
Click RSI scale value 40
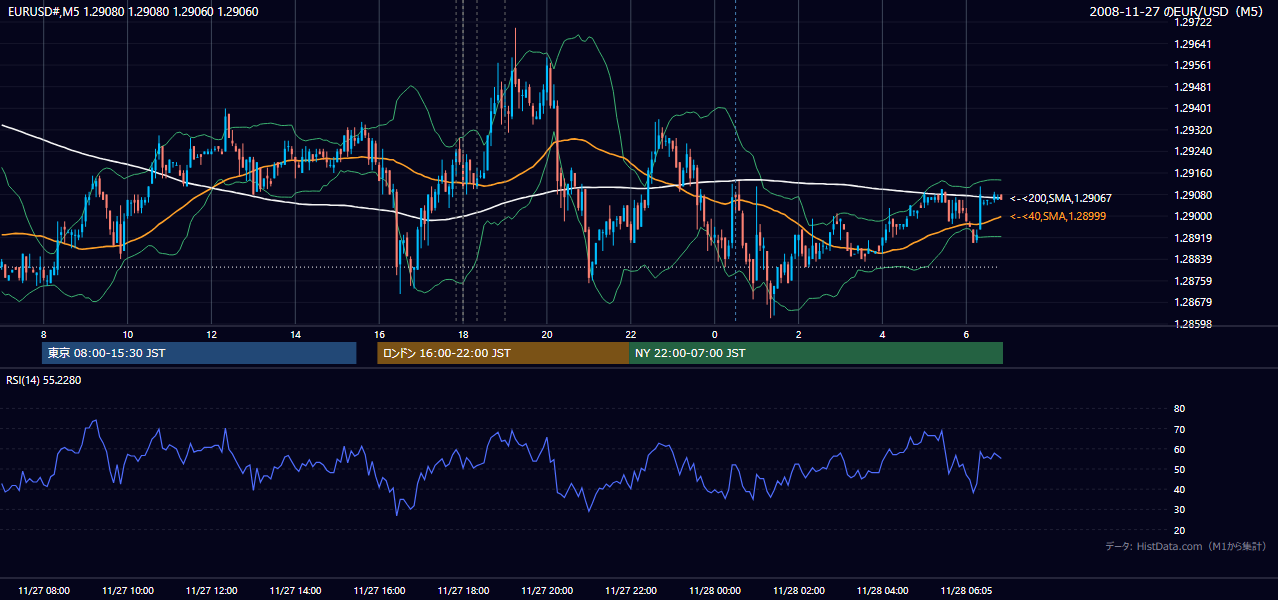[x=1179, y=489]
